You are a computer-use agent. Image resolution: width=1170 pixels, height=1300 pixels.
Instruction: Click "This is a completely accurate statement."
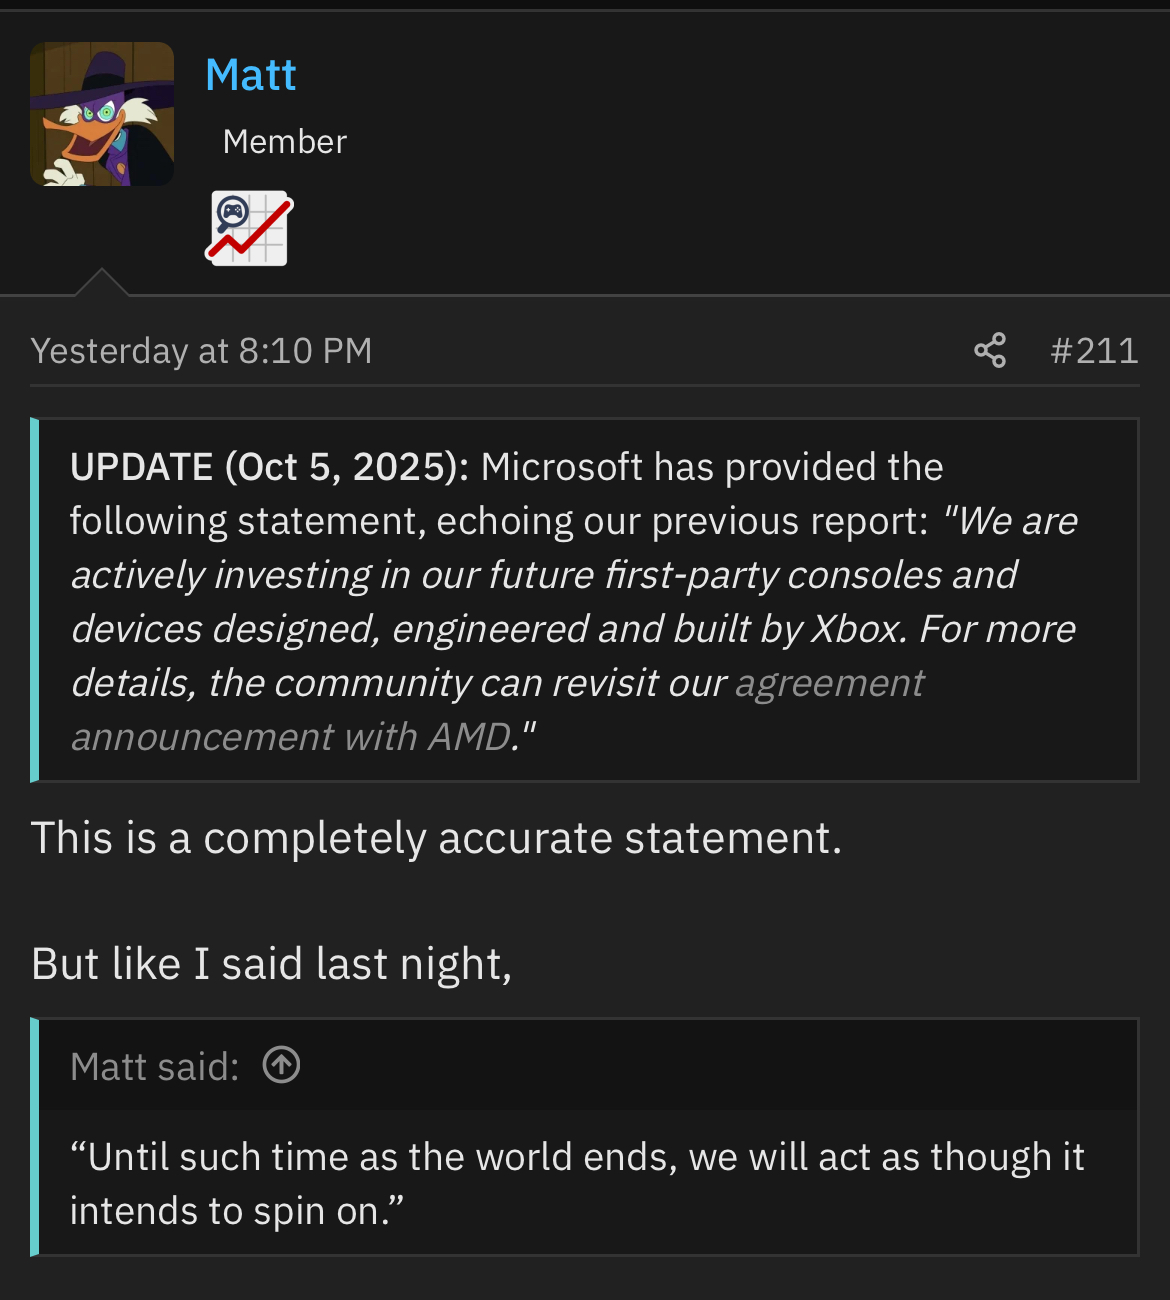coord(436,838)
